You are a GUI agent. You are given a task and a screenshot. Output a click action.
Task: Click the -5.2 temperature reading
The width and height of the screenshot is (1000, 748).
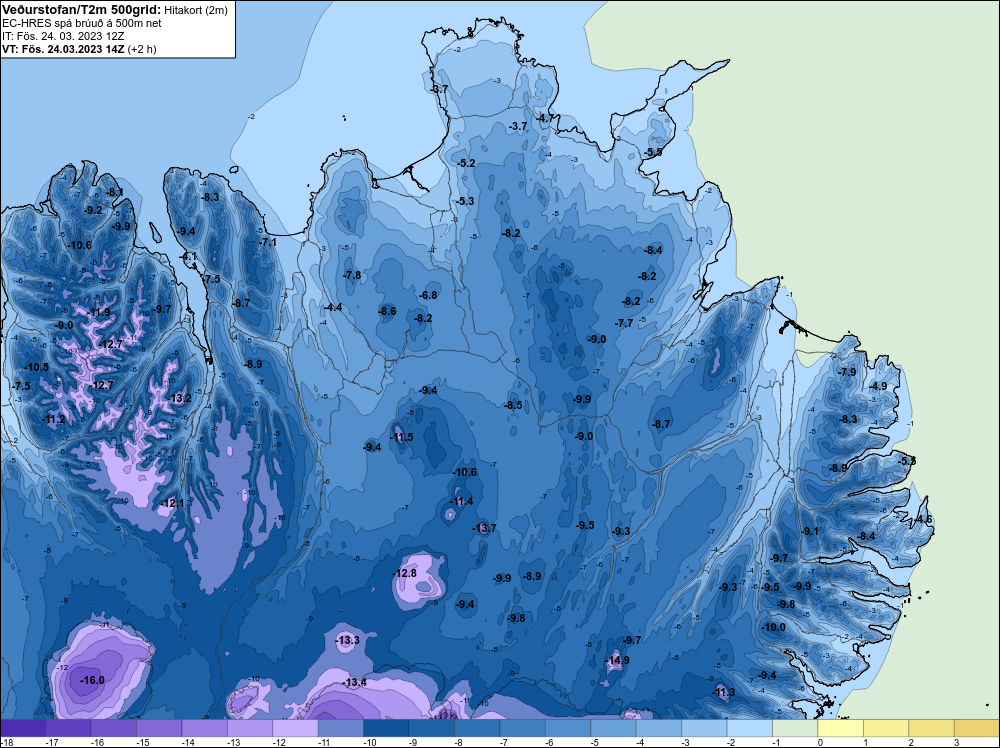point(466,163)
